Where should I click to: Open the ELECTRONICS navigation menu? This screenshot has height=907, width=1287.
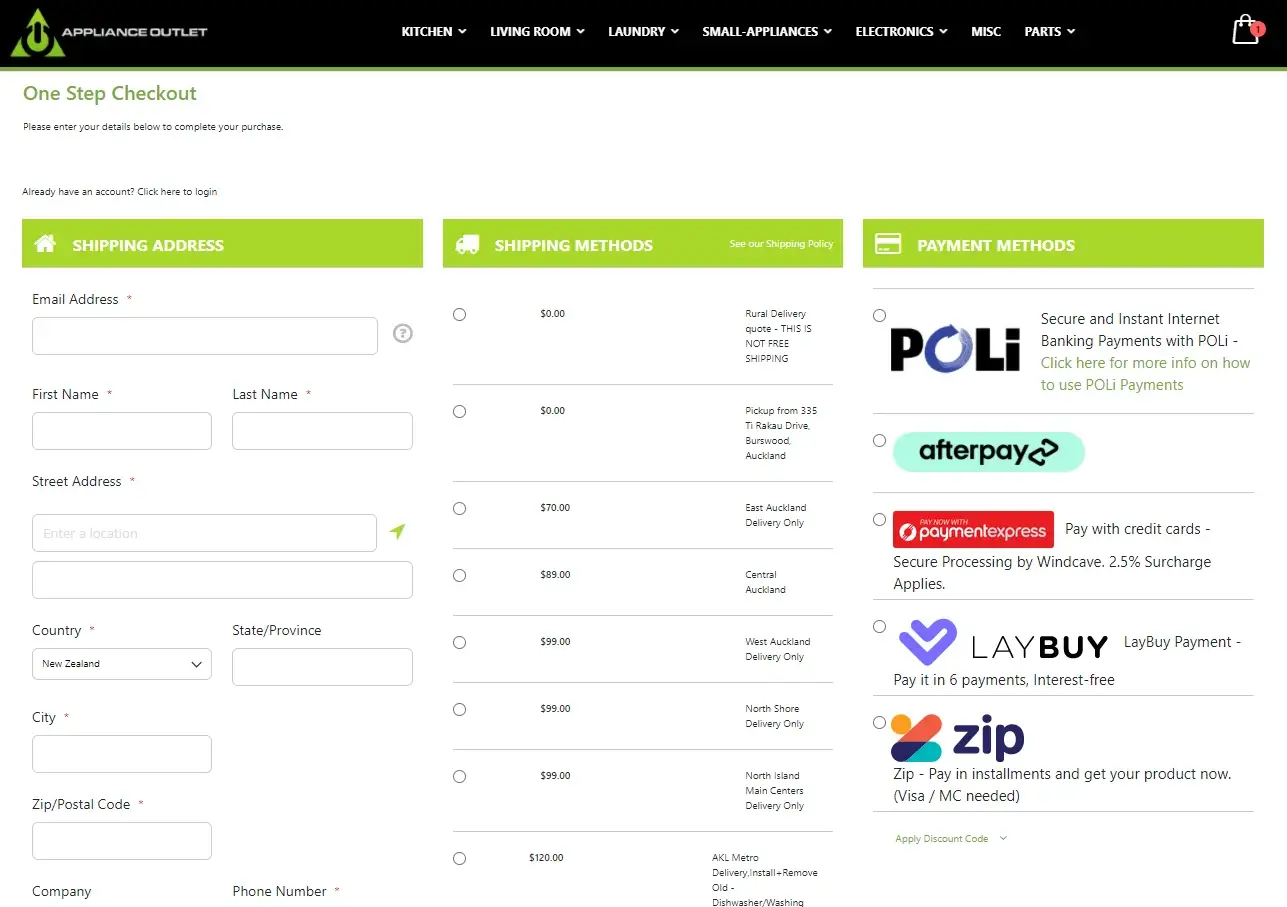click(x=900, y=31)
